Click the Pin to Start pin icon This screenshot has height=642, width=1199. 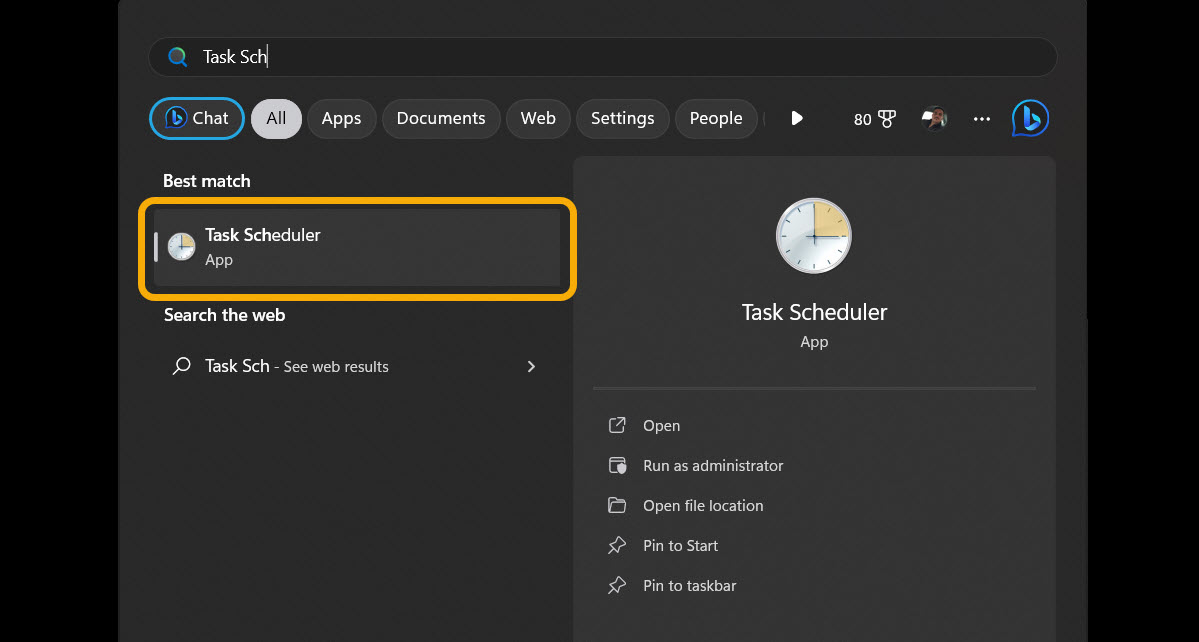point(618,545)
